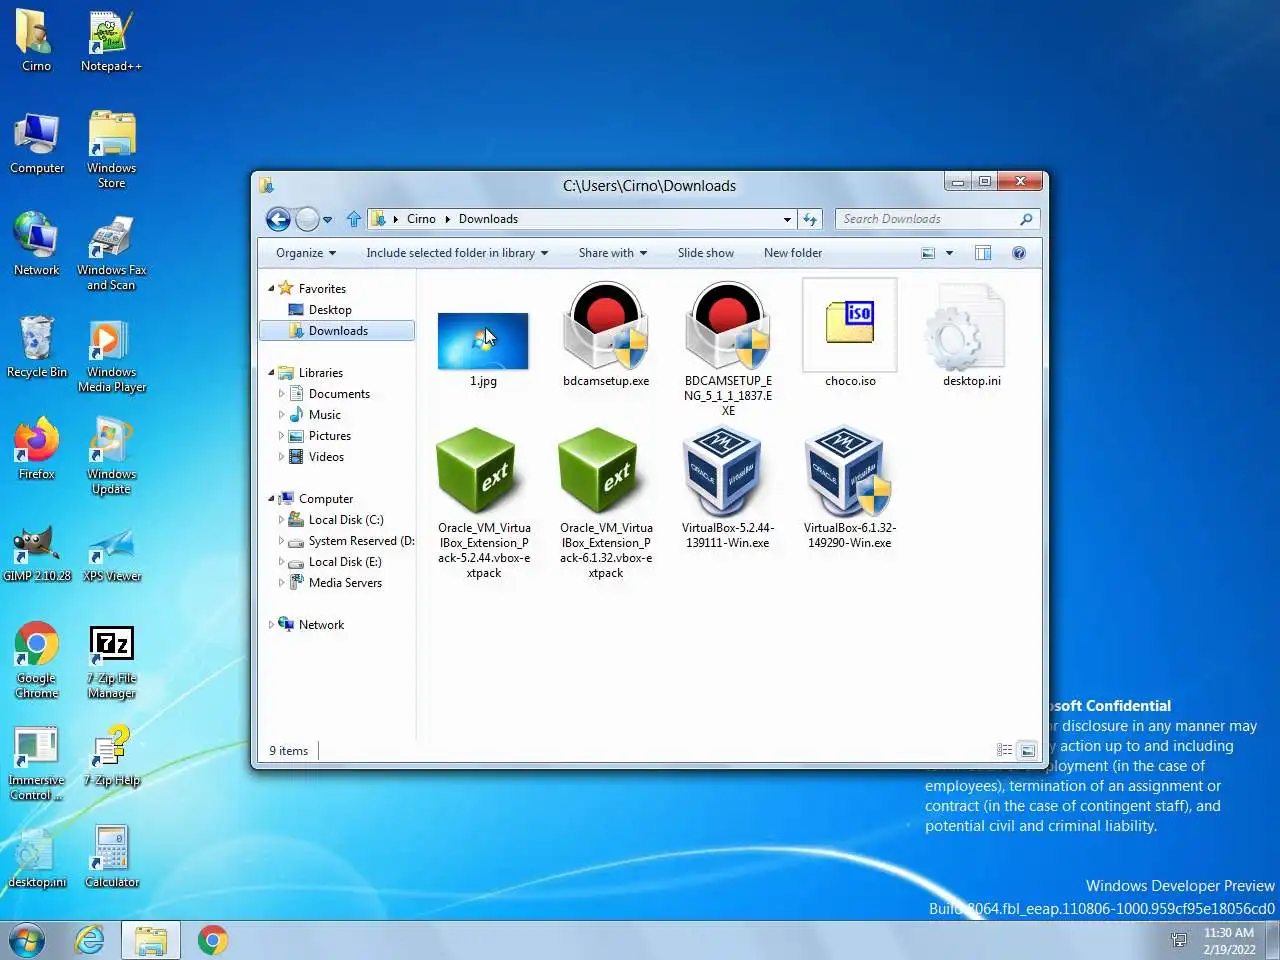
Task: Switch to large icons view in status bar
Action: point(1027,750)
